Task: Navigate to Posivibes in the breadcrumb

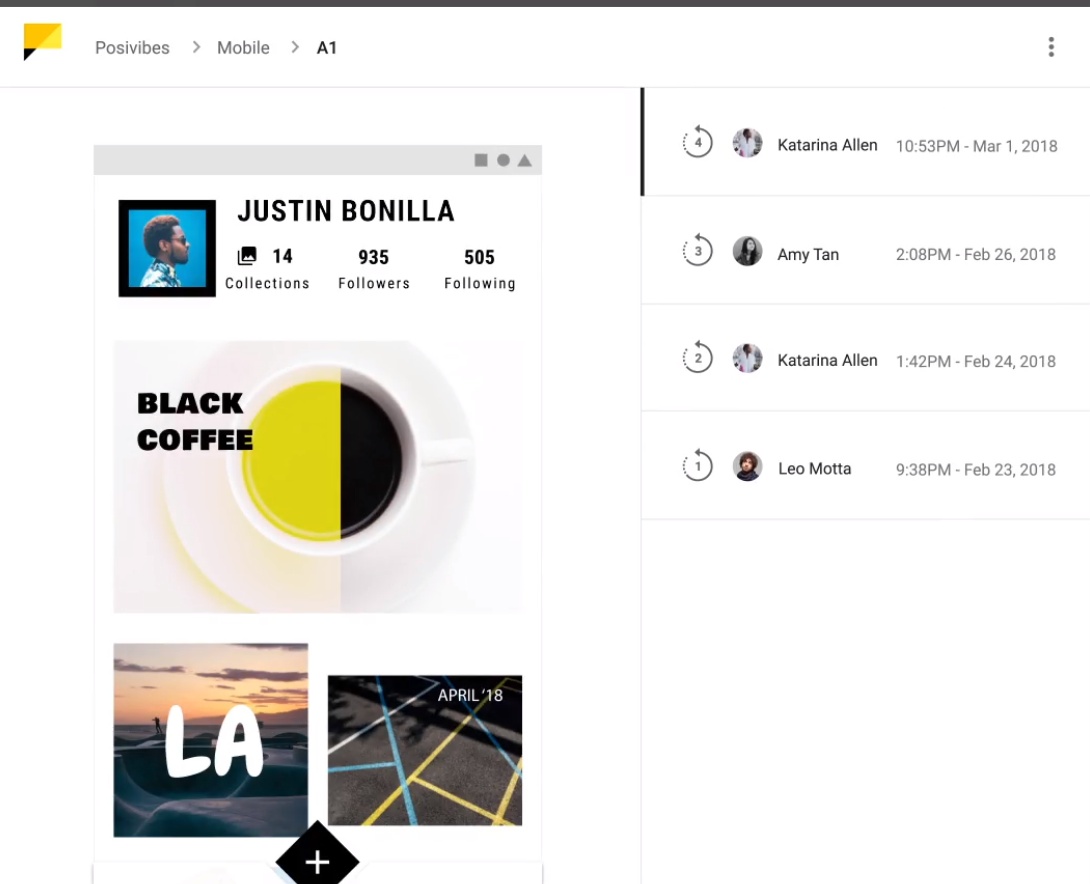Action: click(x=132, y=48)
